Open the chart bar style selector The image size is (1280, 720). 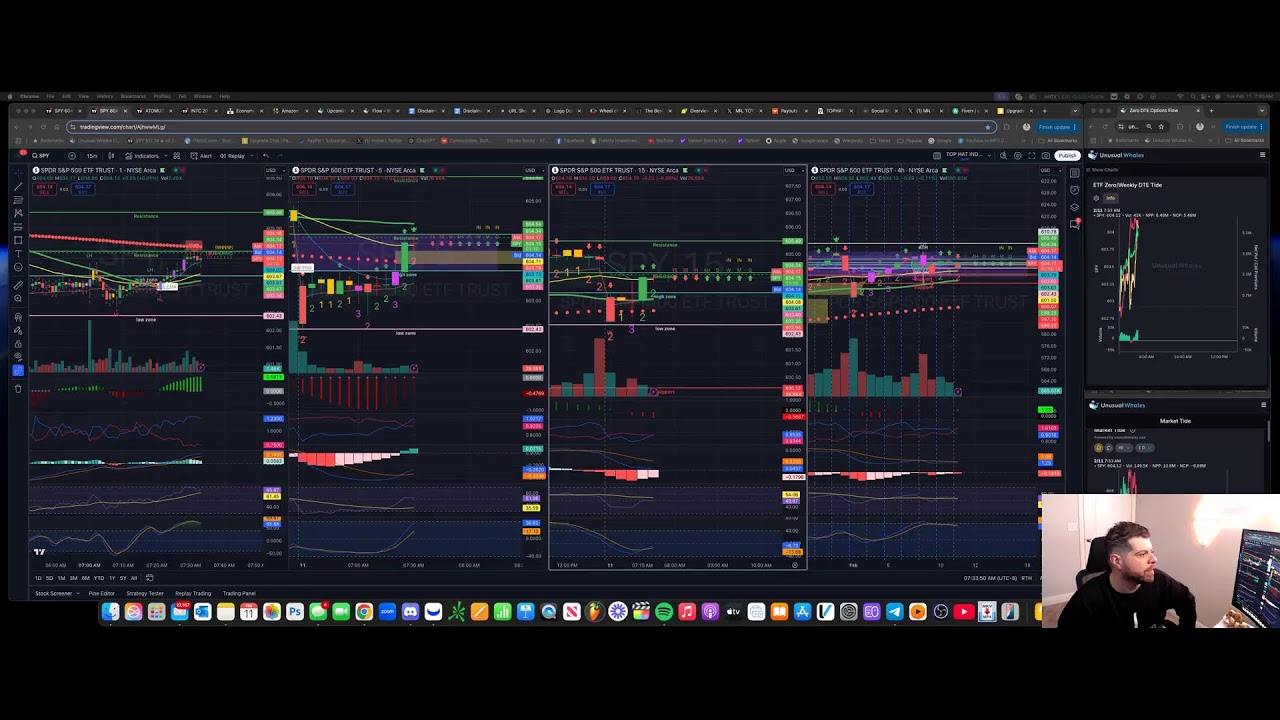click(x=111, y=156)
